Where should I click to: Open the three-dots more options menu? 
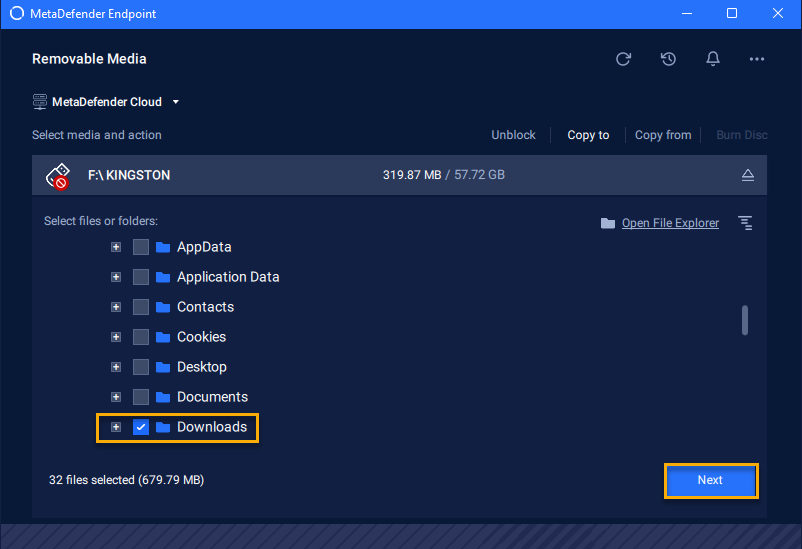point(757,59)
